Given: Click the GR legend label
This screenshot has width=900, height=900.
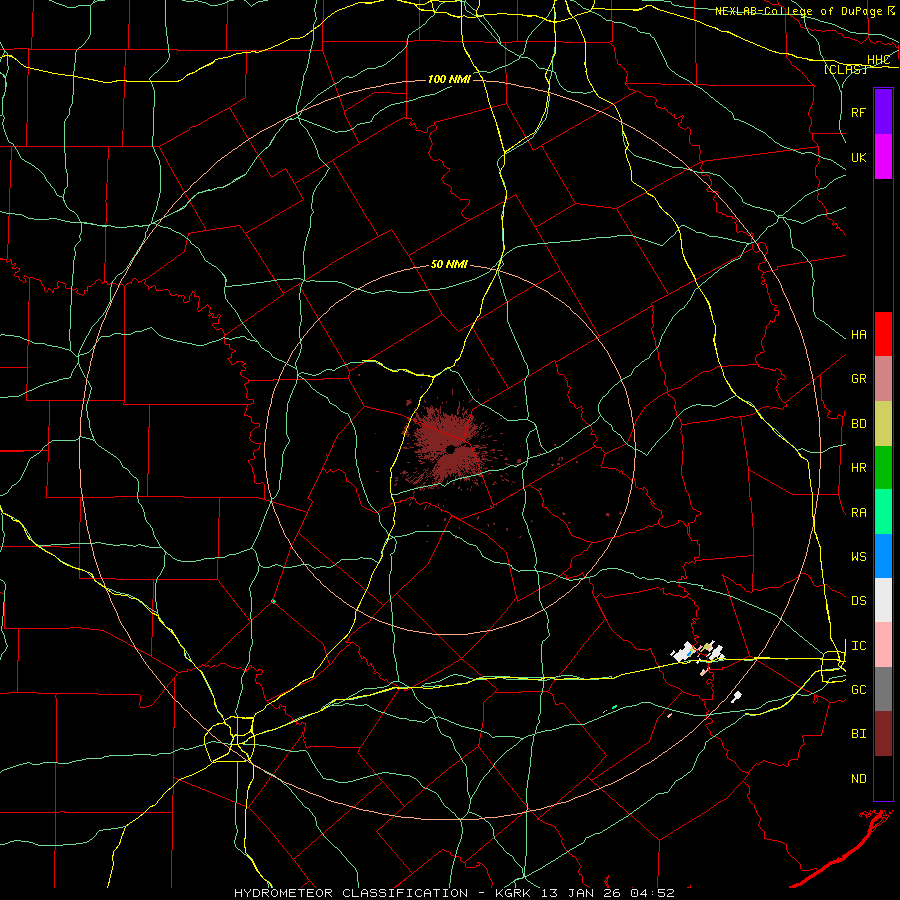Looking at the screenshot, I should click(858, 379).
